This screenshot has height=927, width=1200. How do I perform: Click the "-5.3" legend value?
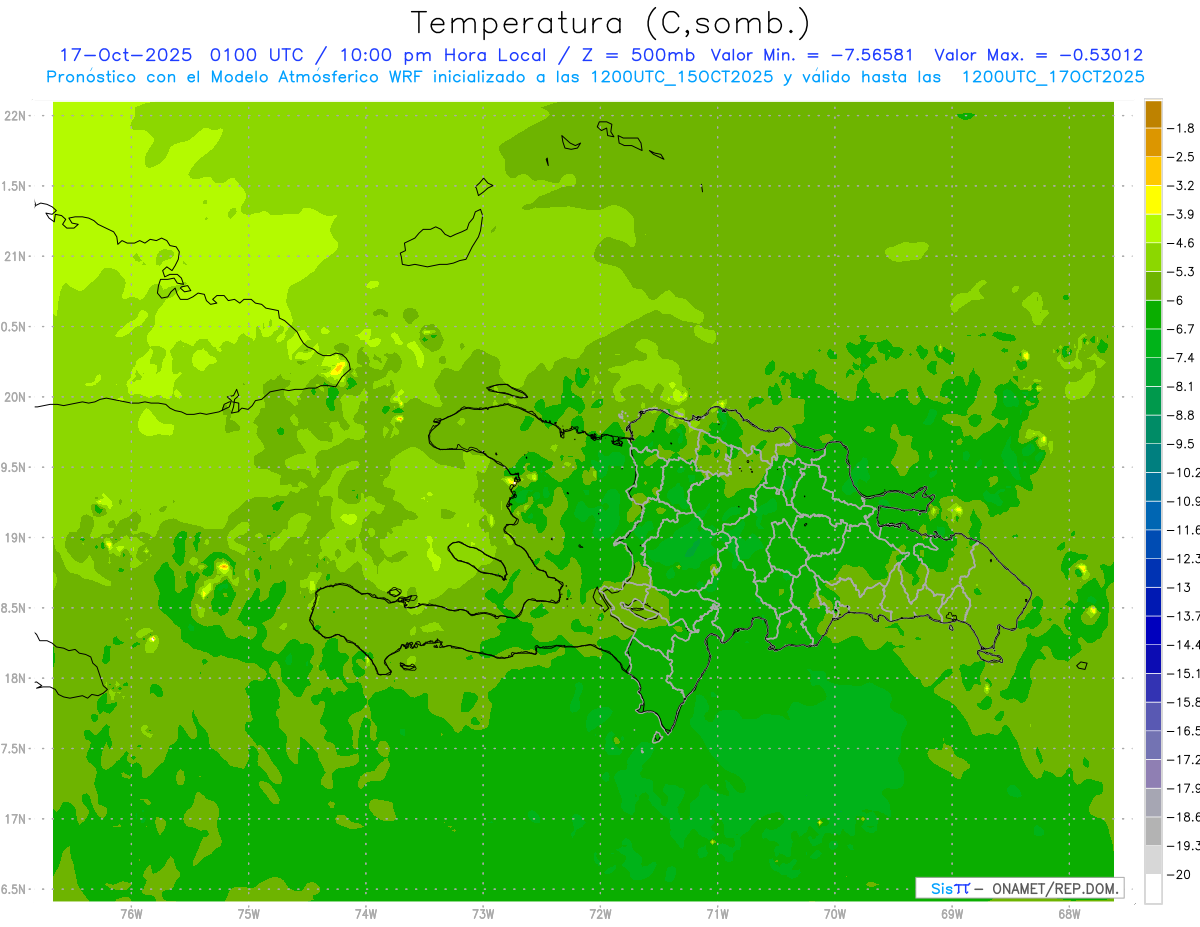pyautogui.click(x=1183, y=272)
